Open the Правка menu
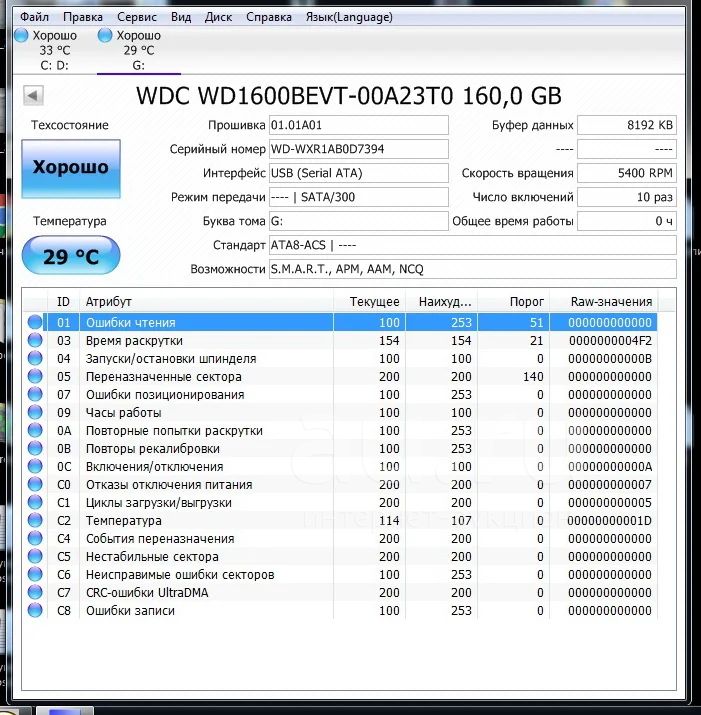This screenshot has height=715, width=701. (x=83, y=17)
